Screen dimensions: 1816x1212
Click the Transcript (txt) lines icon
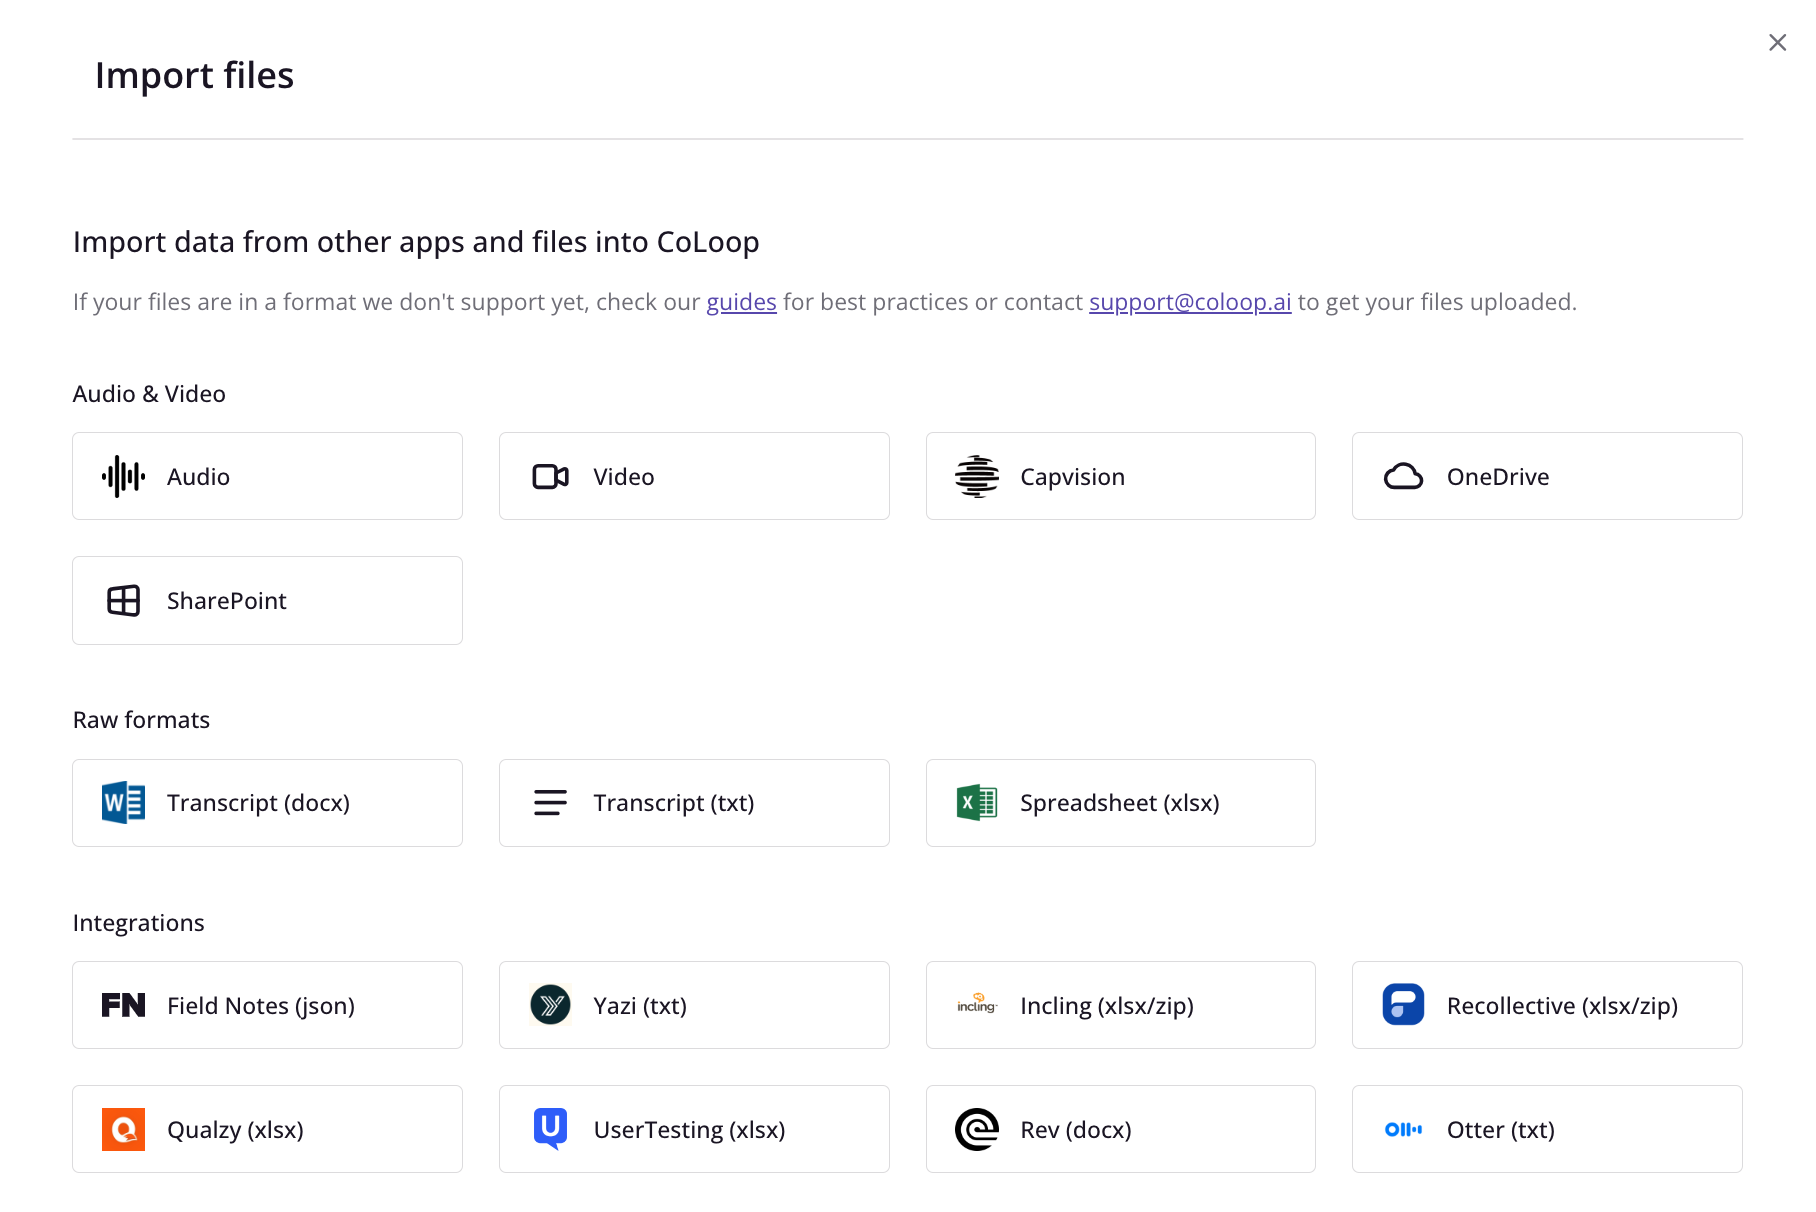(550, 803)
